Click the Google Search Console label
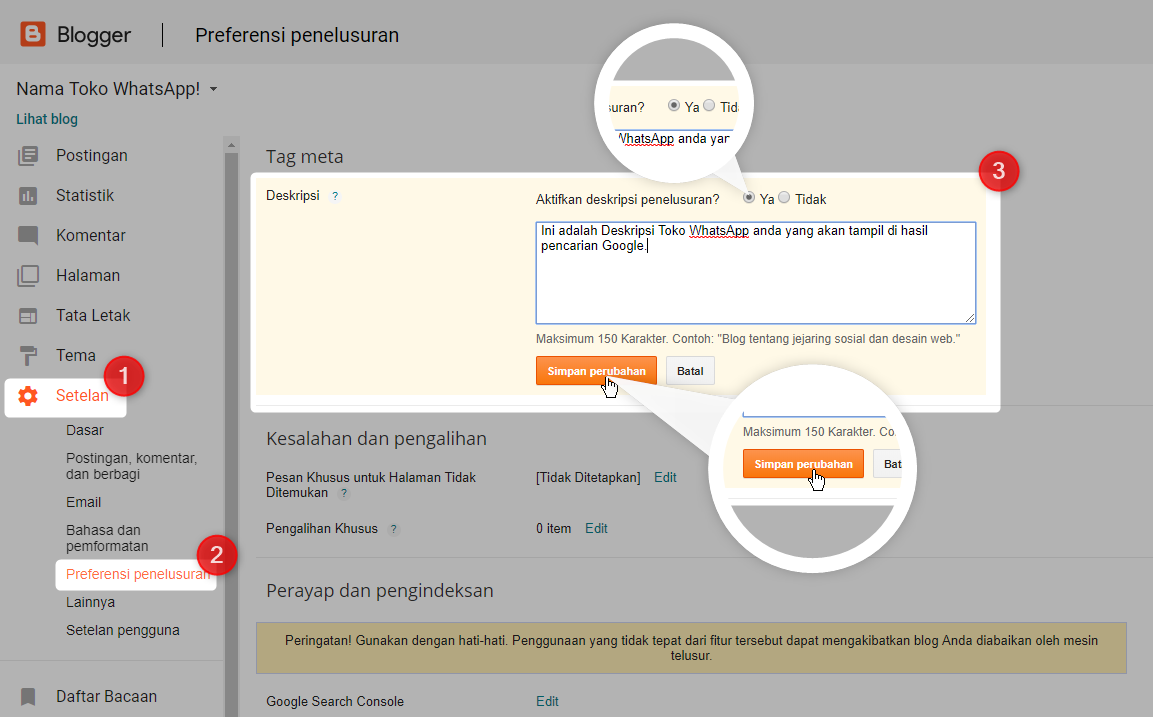The width and height of the screenshot is (1153, 717). click(x=335, y=702)
